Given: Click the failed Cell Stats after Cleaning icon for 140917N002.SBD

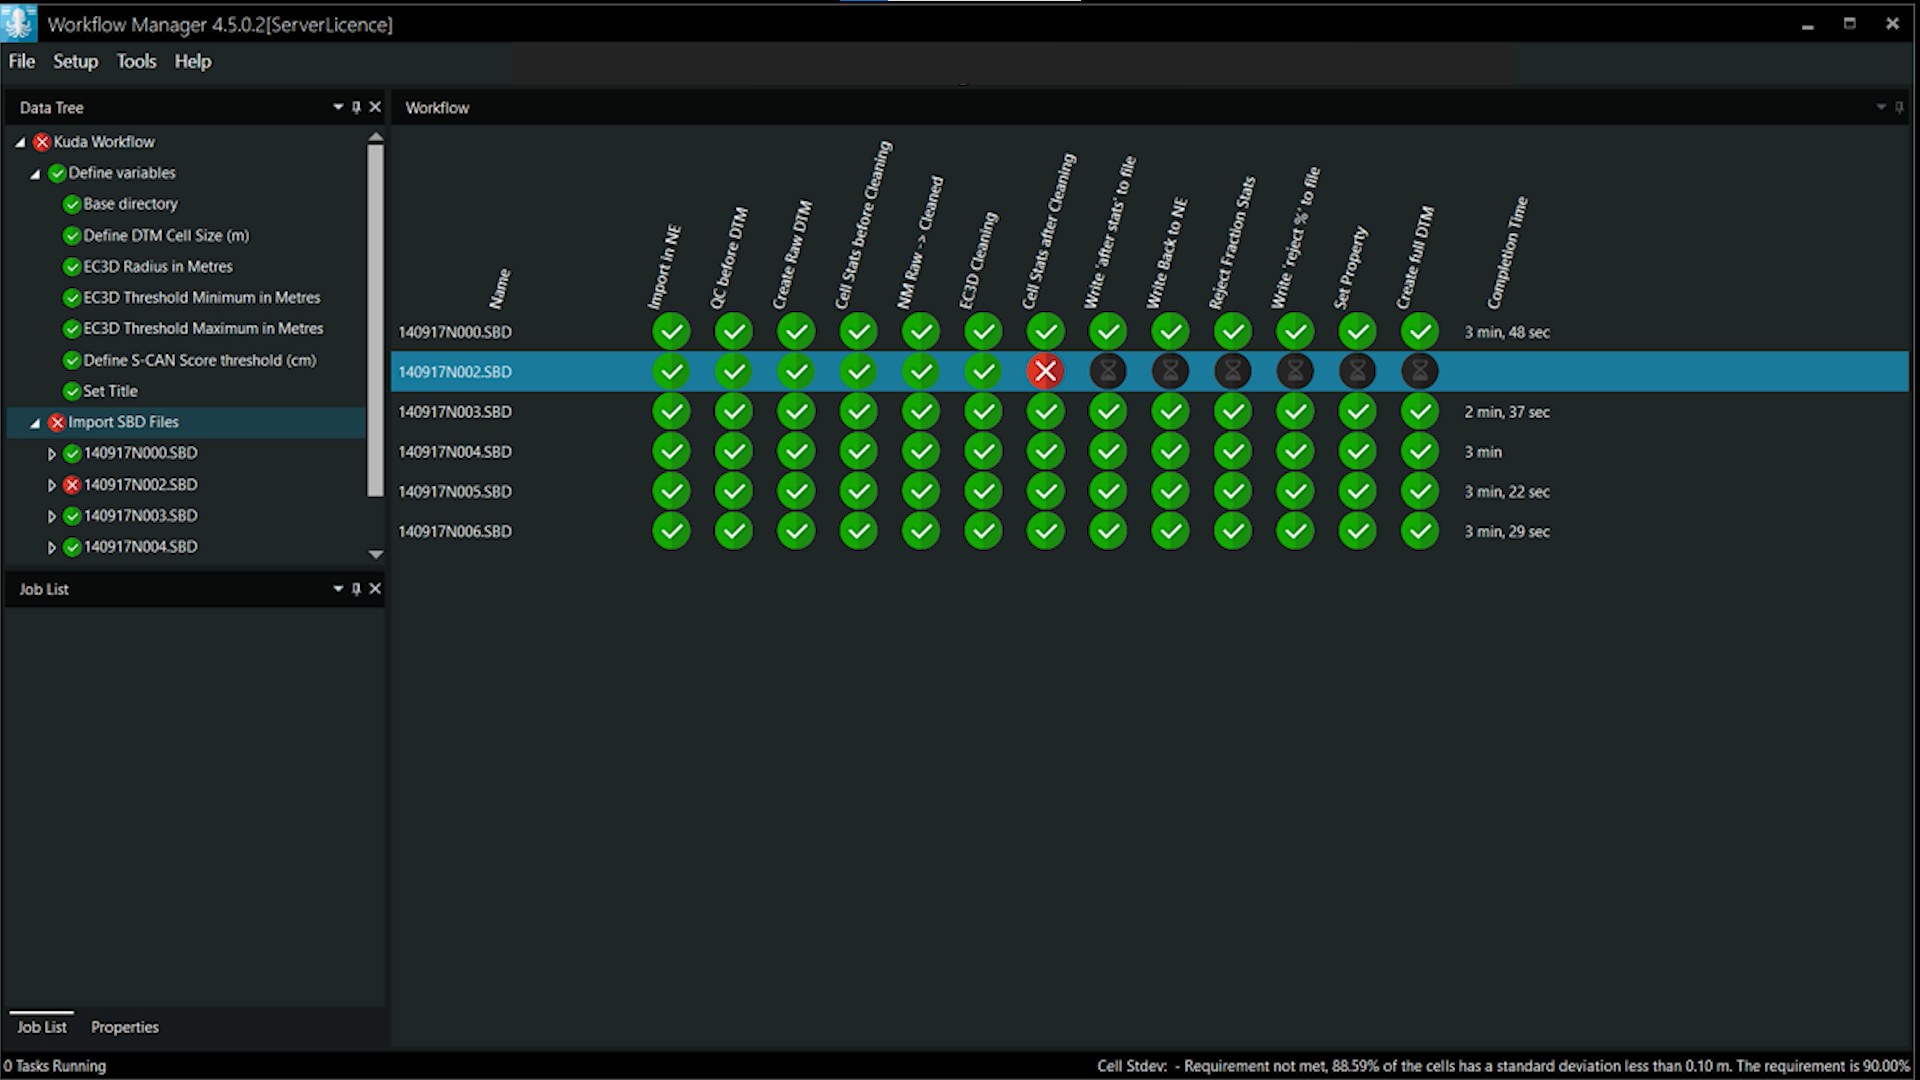Looking at the screenshot, I should [1045, 372].
